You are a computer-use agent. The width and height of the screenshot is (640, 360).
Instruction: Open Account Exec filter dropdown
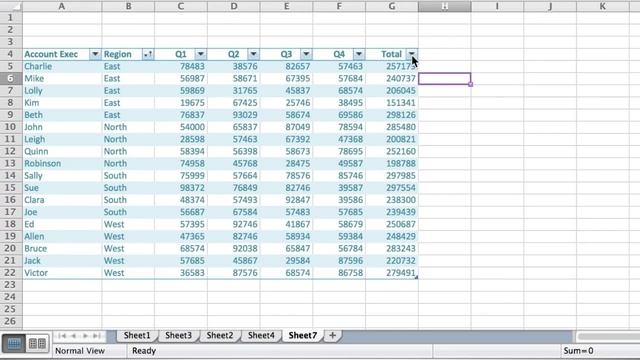click(95, 54)
